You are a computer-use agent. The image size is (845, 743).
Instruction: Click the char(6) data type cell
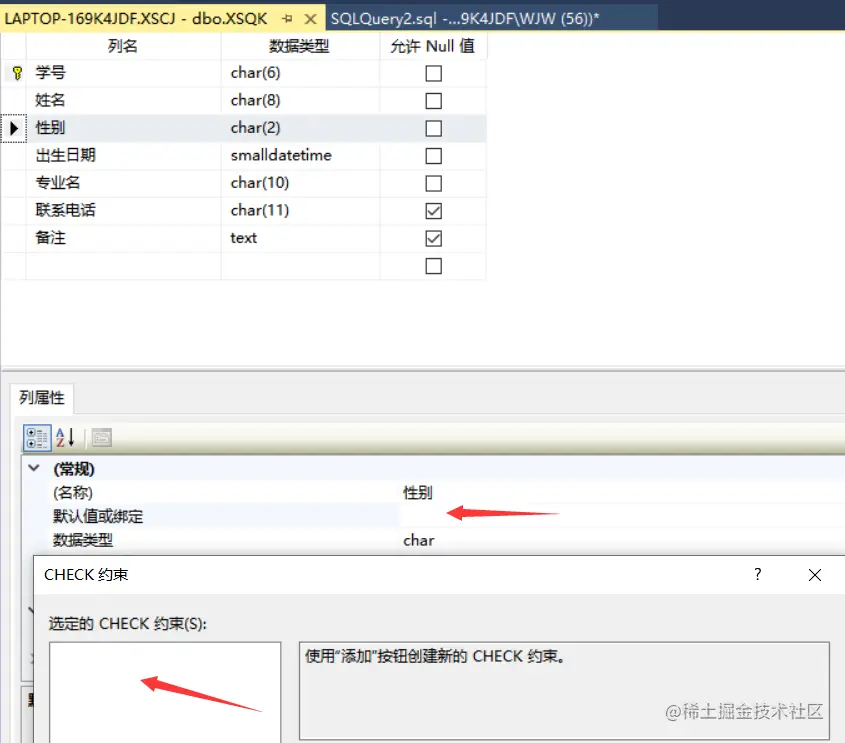pyautogui.click(x=300, y=73)
